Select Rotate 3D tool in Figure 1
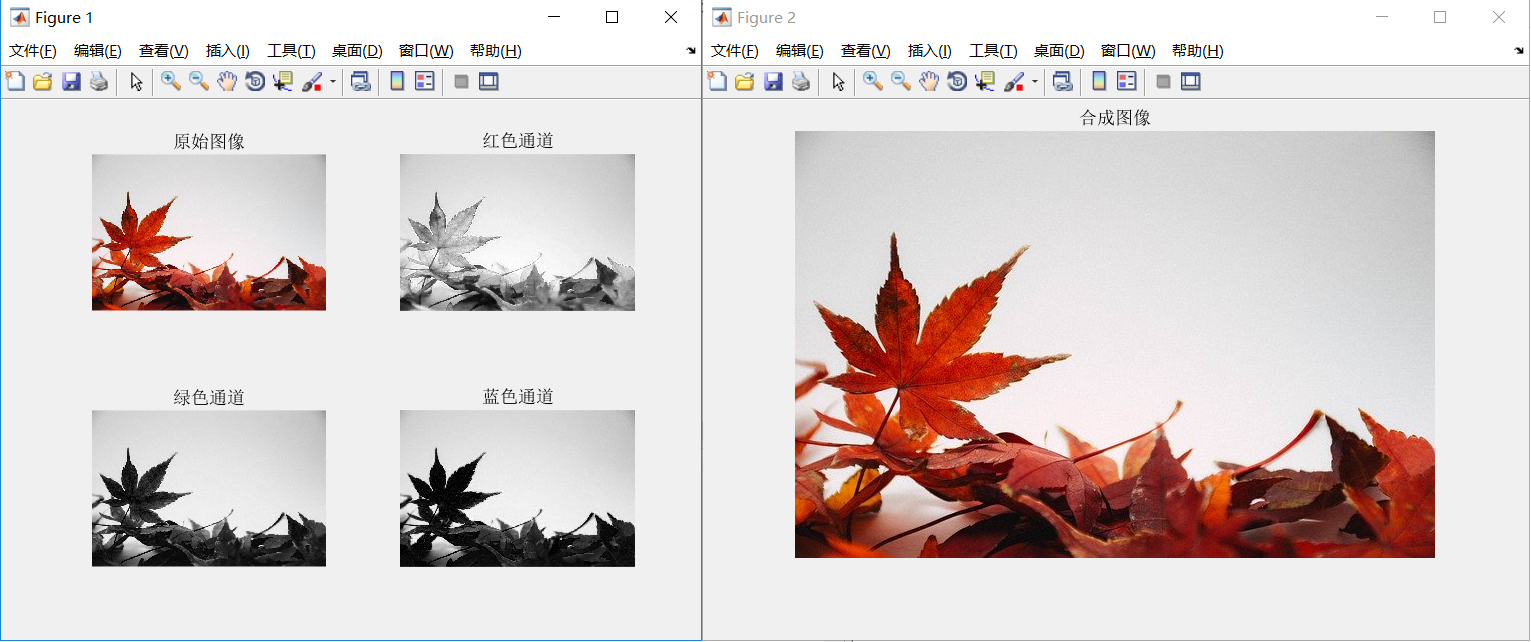Image resolution: width=1531 pixels, height=642 pixels. (x=255, y=82)
